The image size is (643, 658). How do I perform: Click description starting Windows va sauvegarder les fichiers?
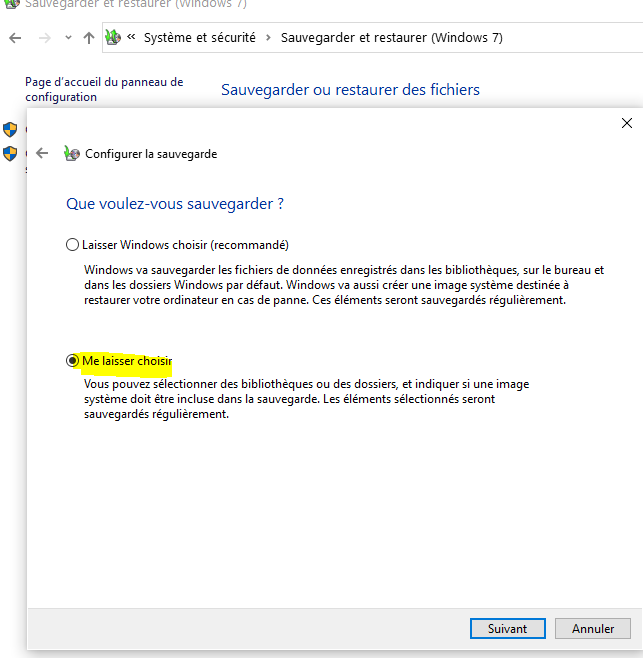(344, 285)
